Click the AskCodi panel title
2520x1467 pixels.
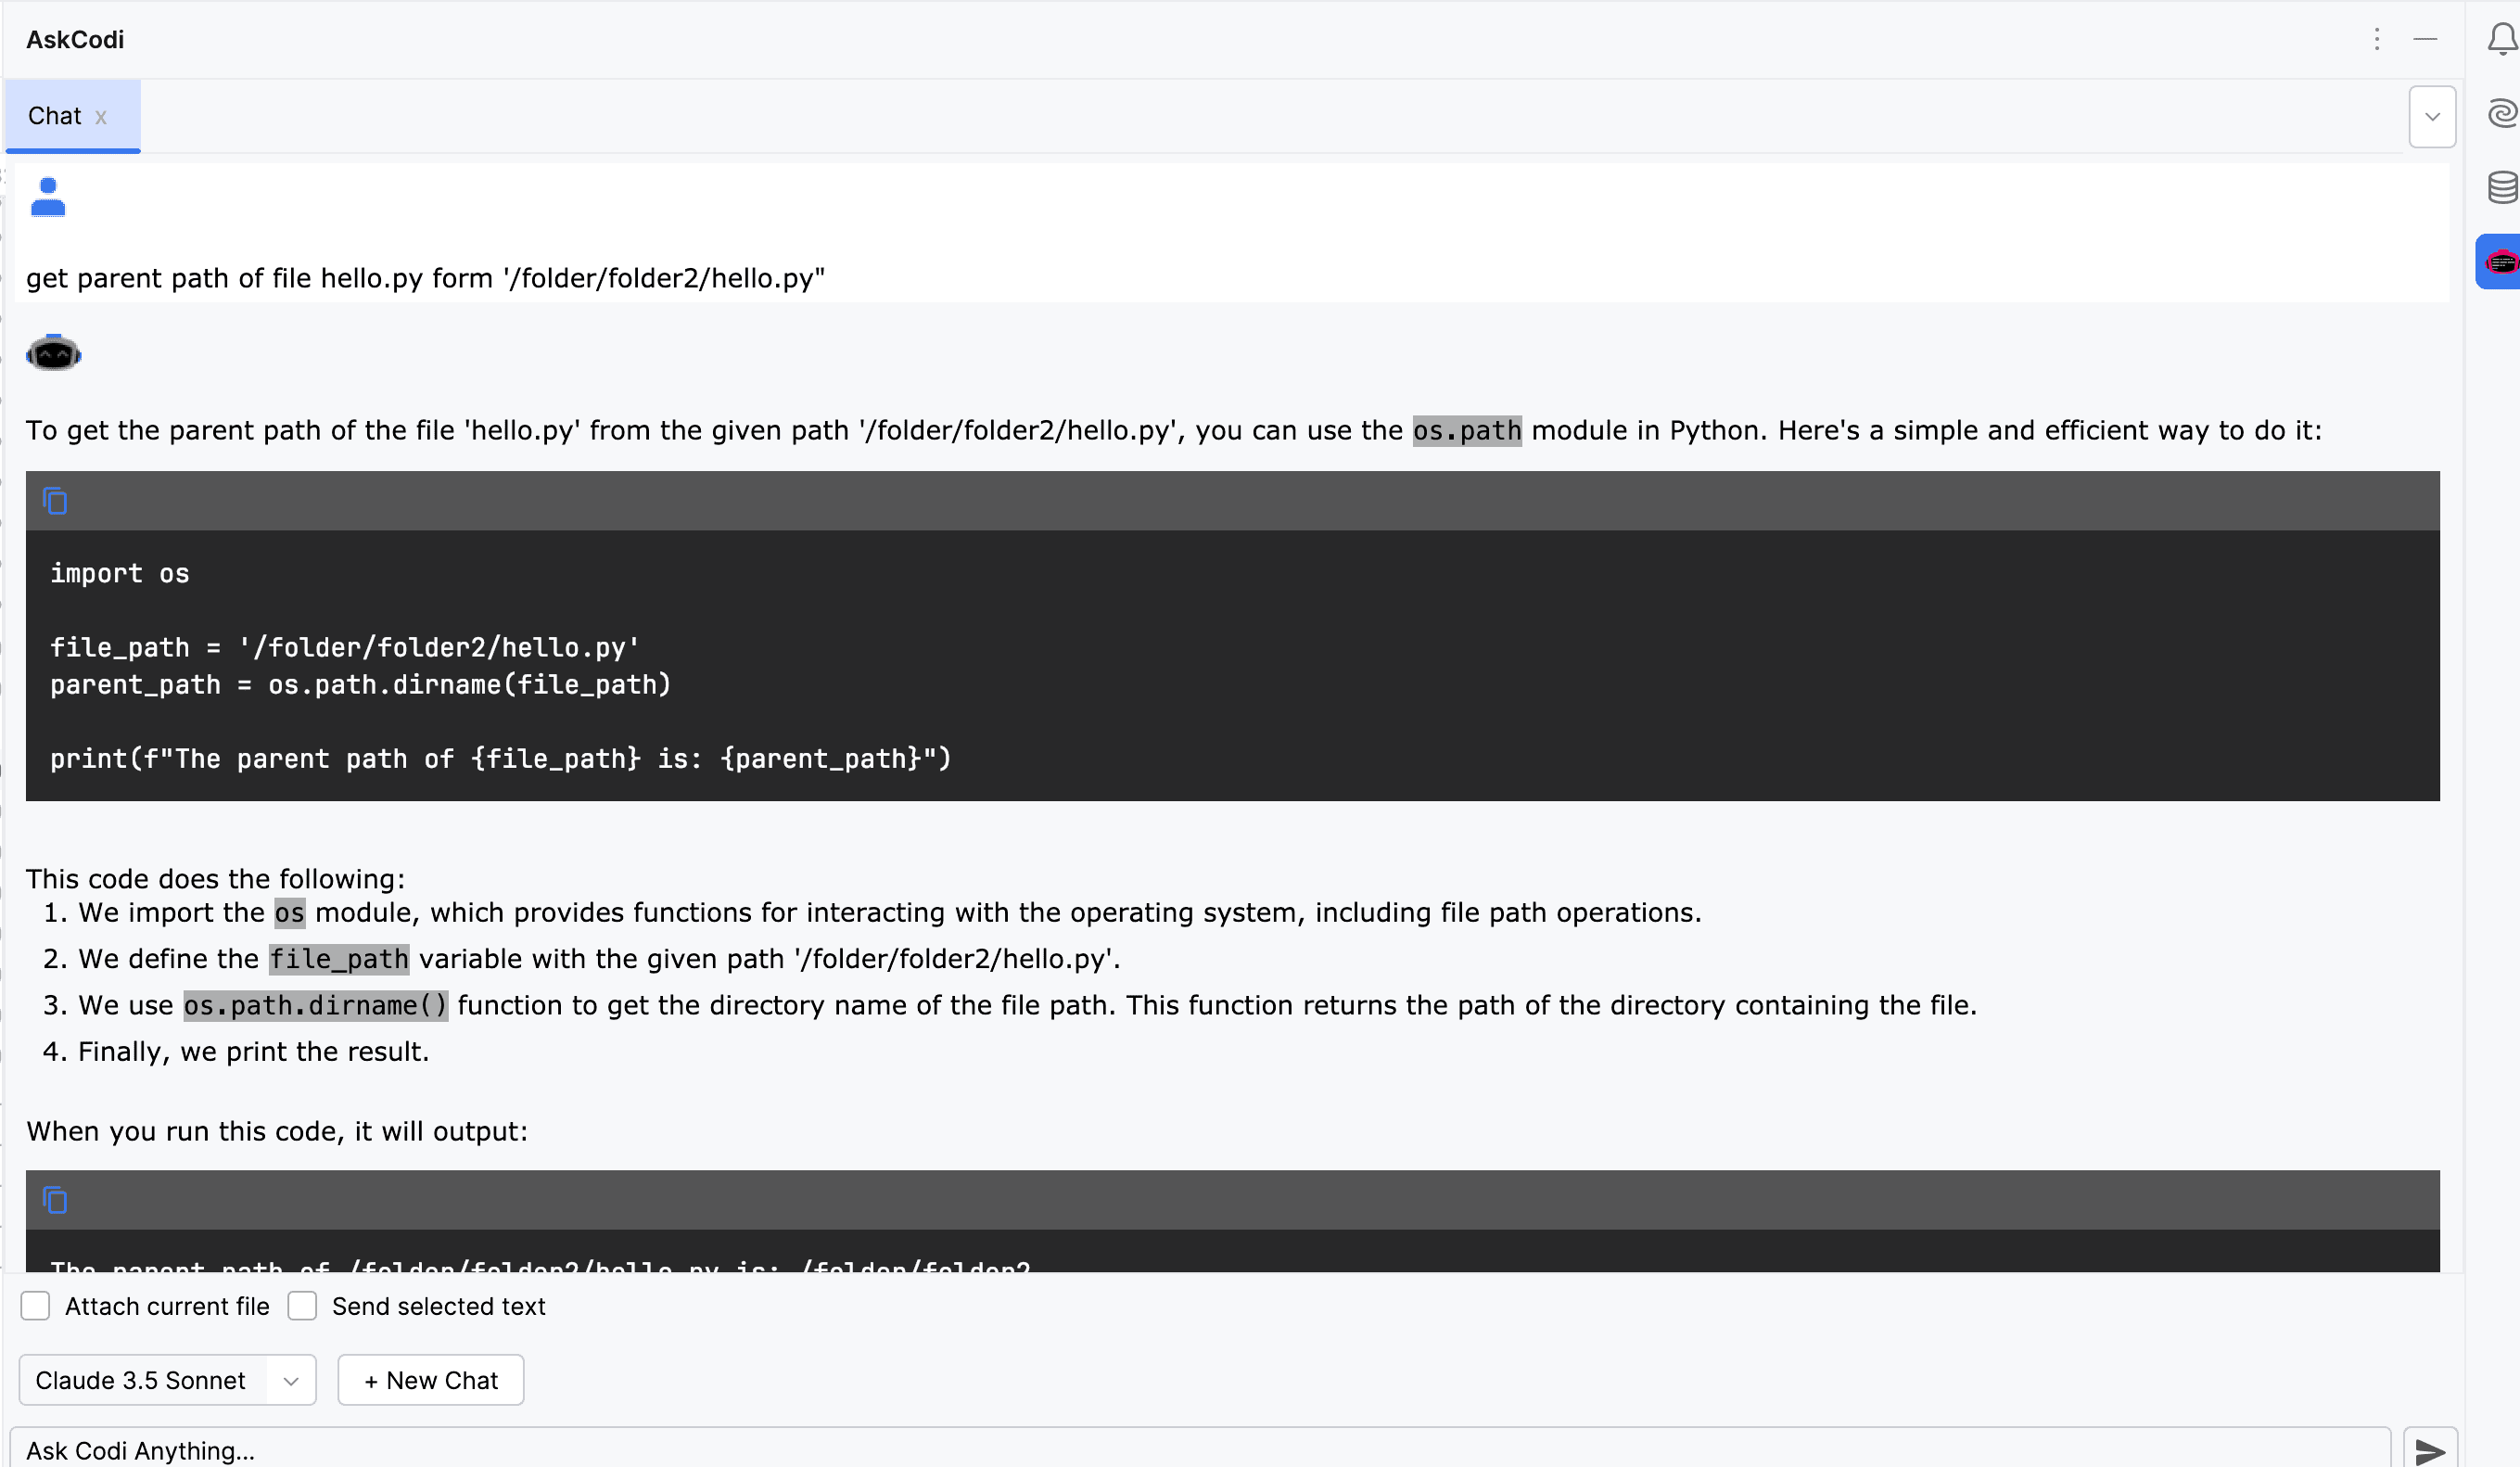point(75,39)
